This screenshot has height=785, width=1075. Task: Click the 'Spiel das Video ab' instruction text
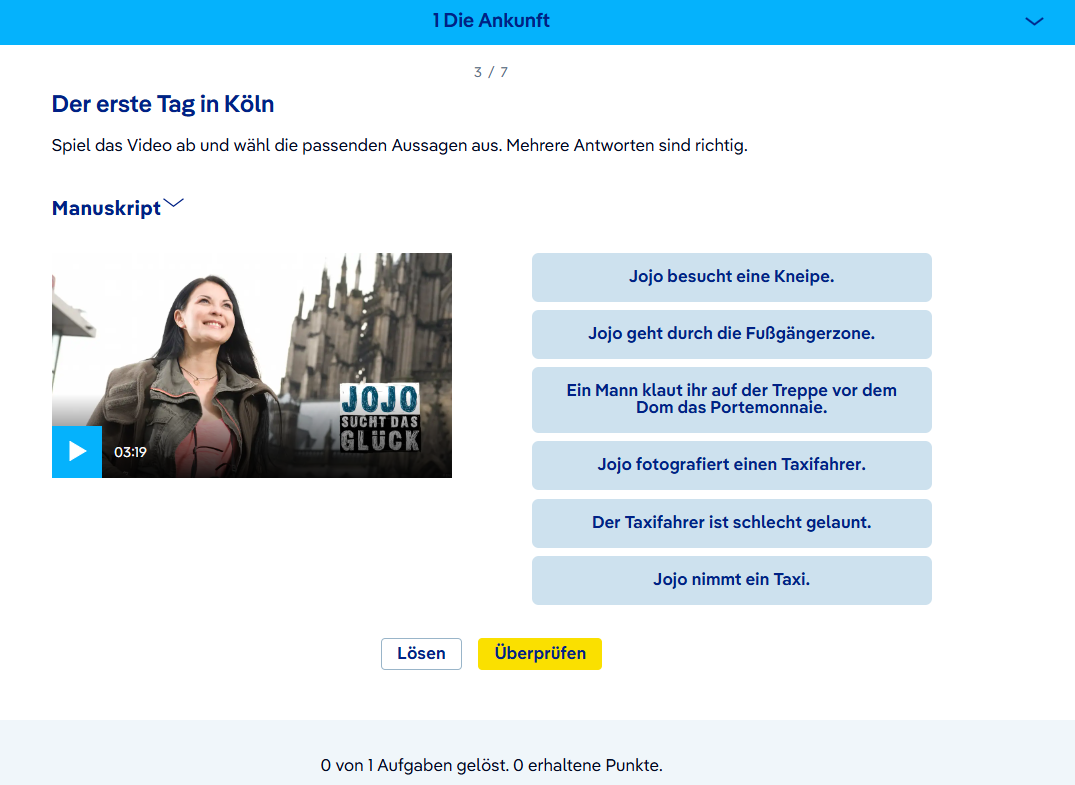(400, 145)
